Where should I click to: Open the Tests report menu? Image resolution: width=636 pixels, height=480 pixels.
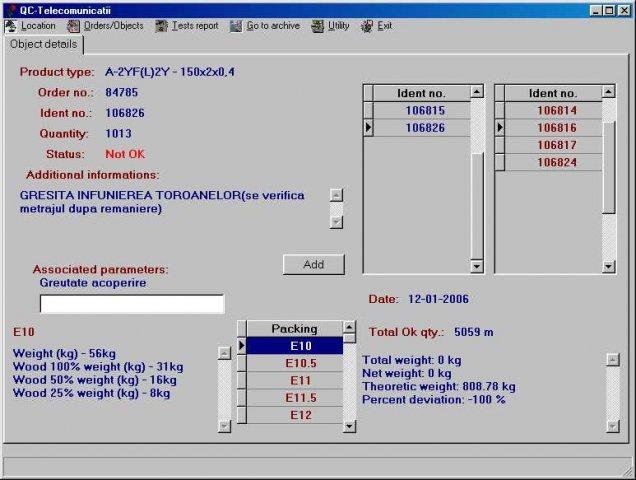(x=195, y=26)
